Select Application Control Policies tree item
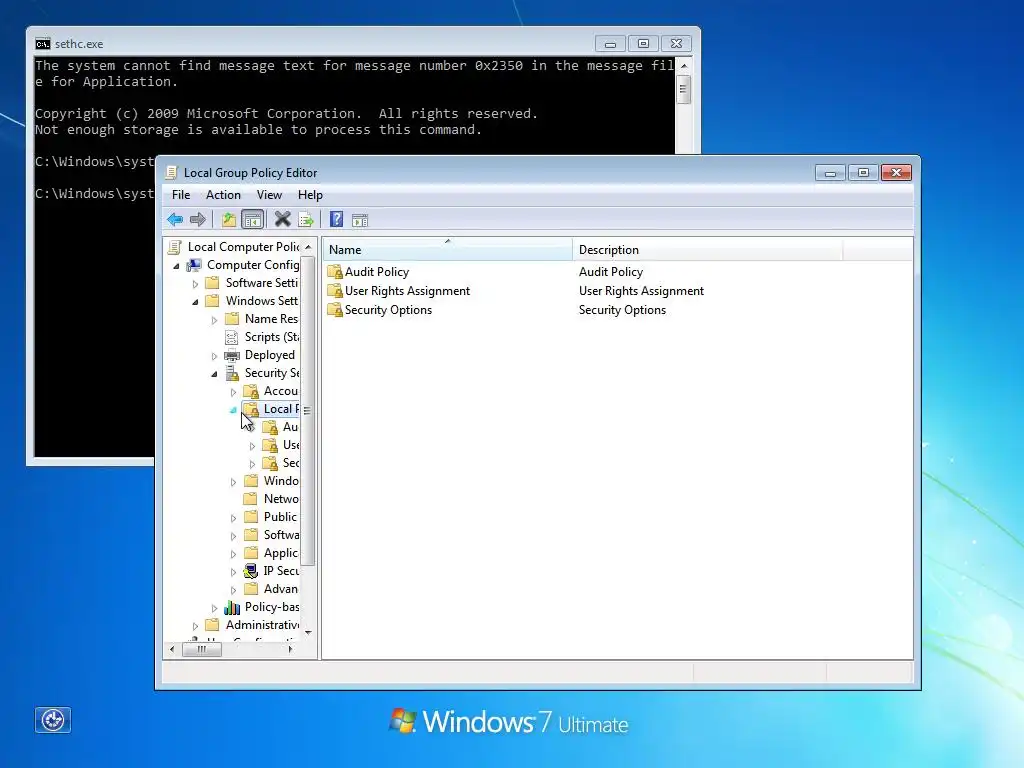Image resolution: width=1024 pixels, height=768 pixels. tap(281, 552)
